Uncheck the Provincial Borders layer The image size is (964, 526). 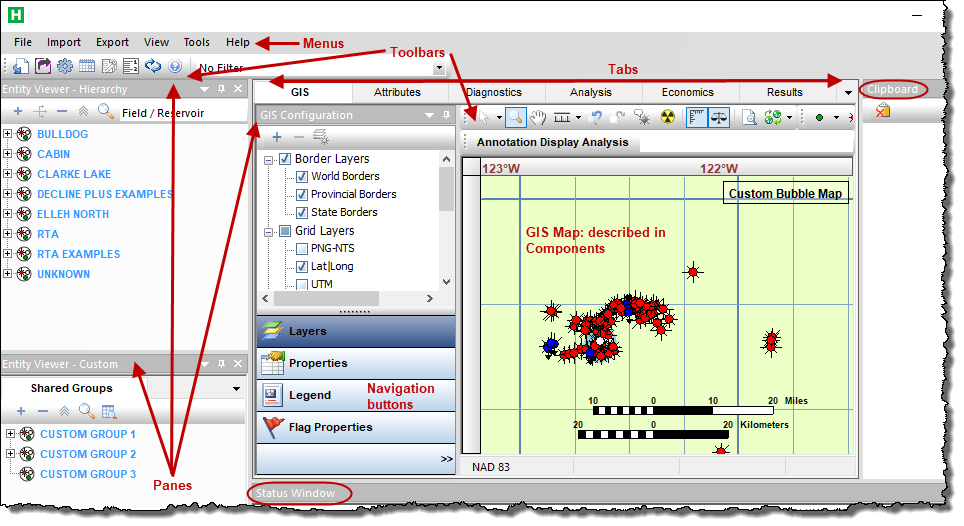point(302,195)
